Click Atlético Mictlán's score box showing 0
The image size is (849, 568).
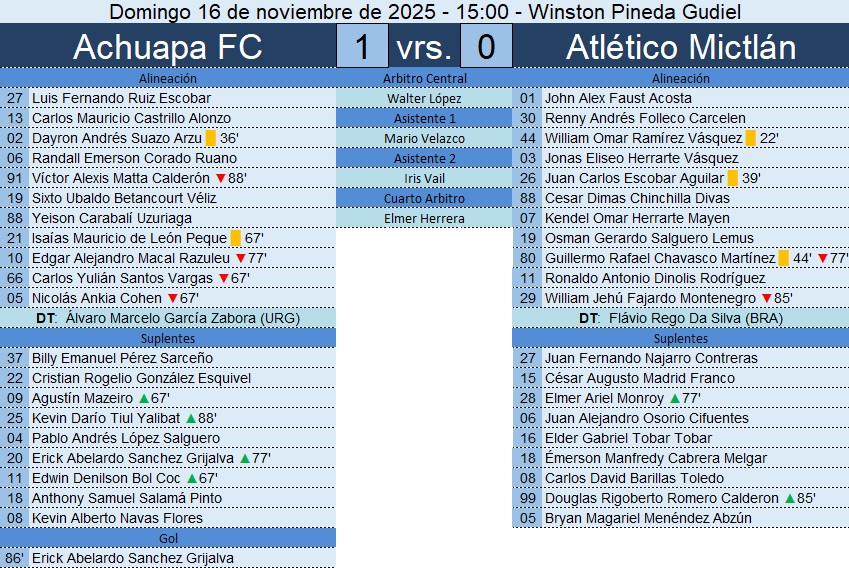[x=487, y=46]
